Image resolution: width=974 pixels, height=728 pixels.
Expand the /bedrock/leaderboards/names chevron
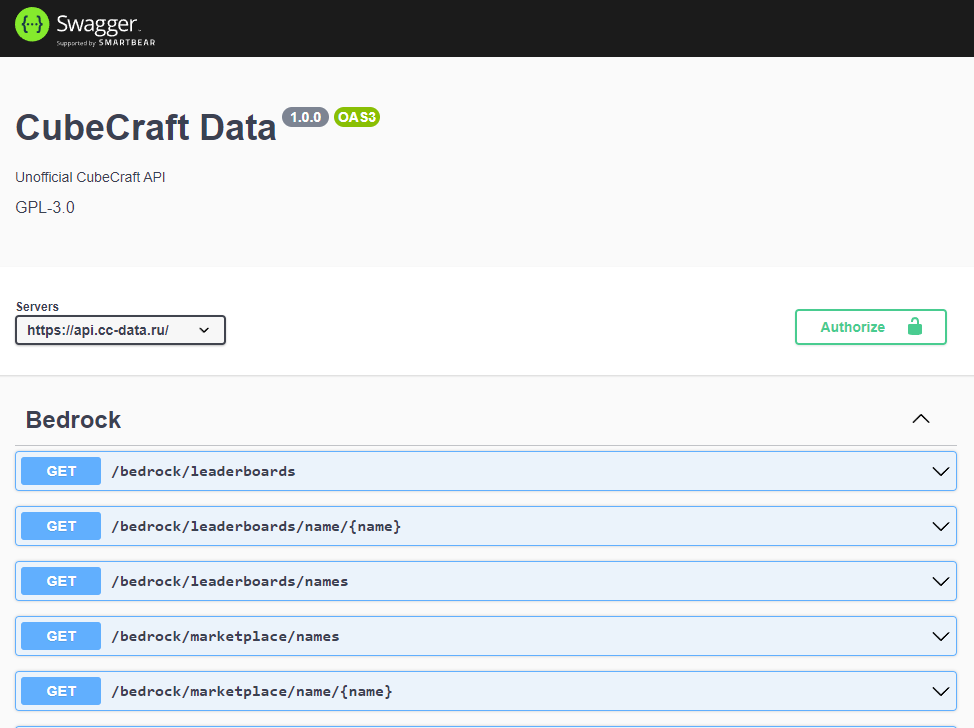point(940,581)
